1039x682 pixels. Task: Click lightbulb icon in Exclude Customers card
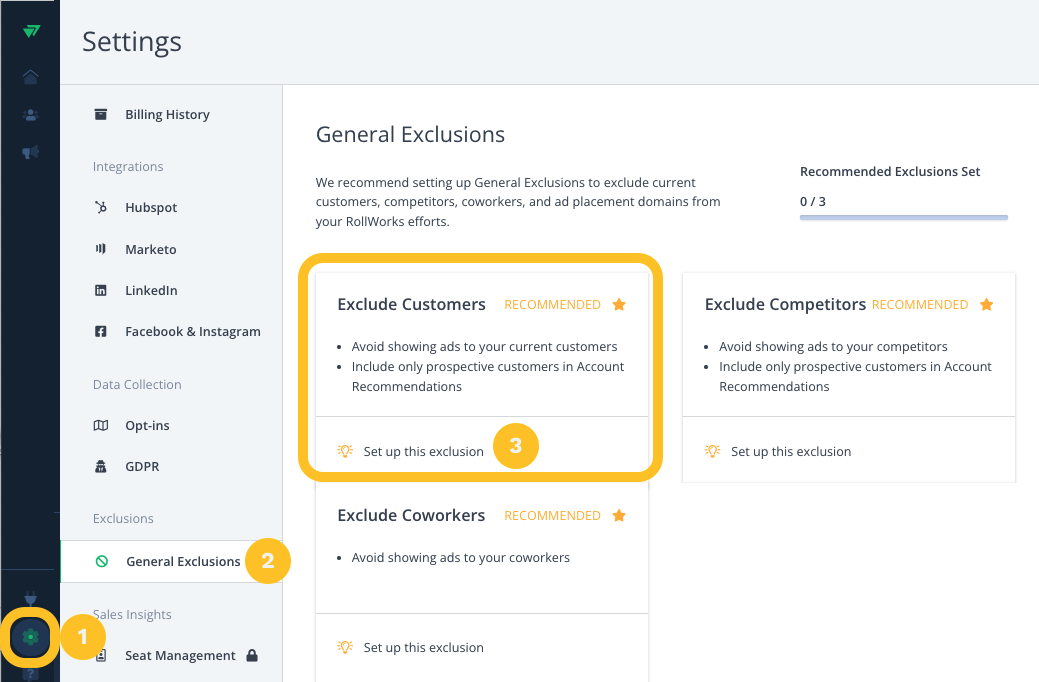coord(345,451)
